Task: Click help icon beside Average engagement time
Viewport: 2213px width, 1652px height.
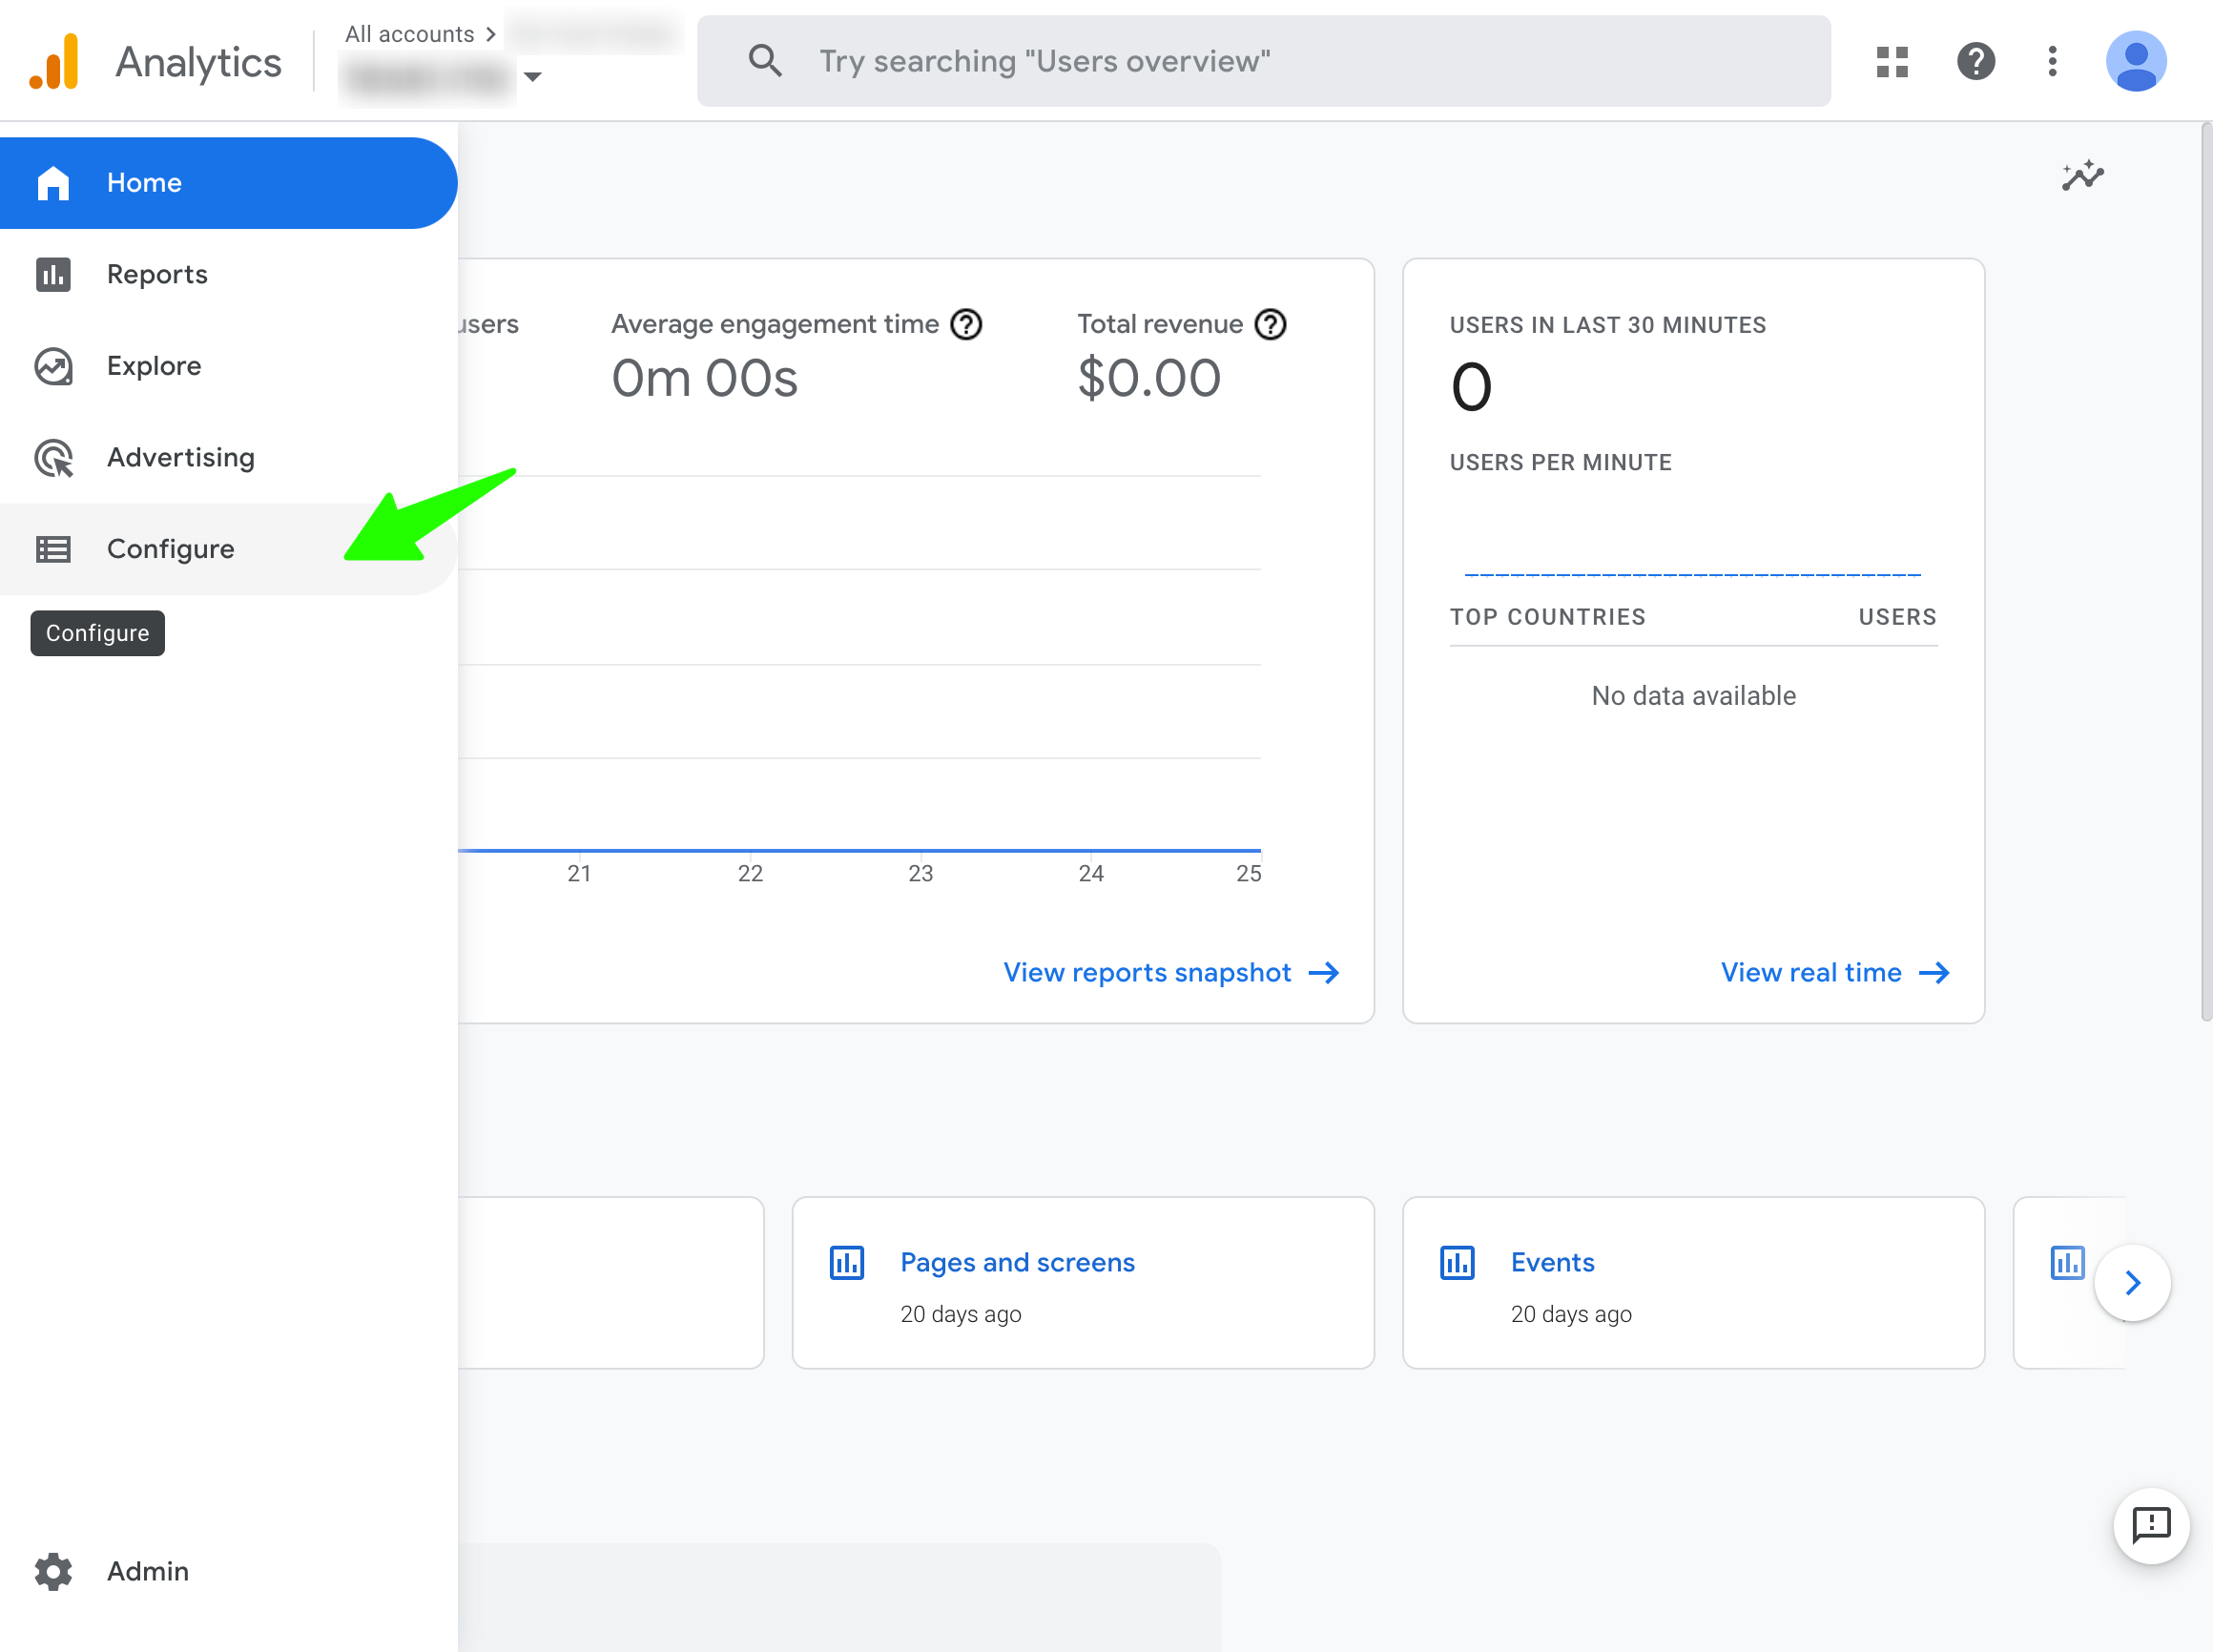Action: pyautogui.click(x=966, y=325)
